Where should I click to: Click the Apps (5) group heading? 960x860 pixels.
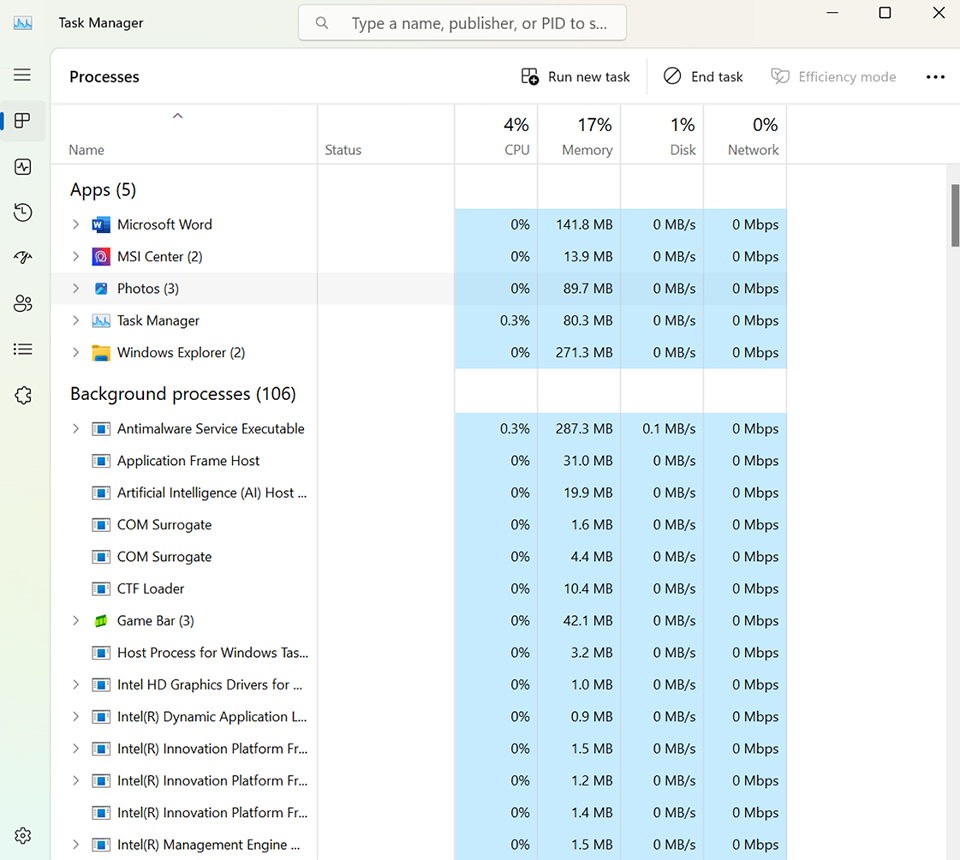pos(103,190)
